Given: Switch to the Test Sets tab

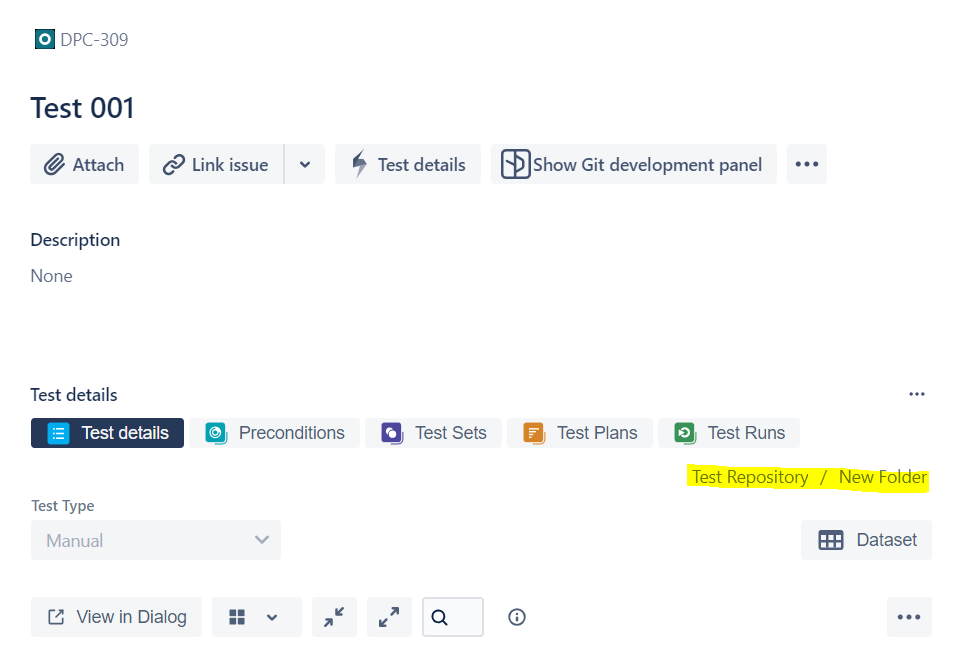Looking at the screenshot, I should 433,433.
